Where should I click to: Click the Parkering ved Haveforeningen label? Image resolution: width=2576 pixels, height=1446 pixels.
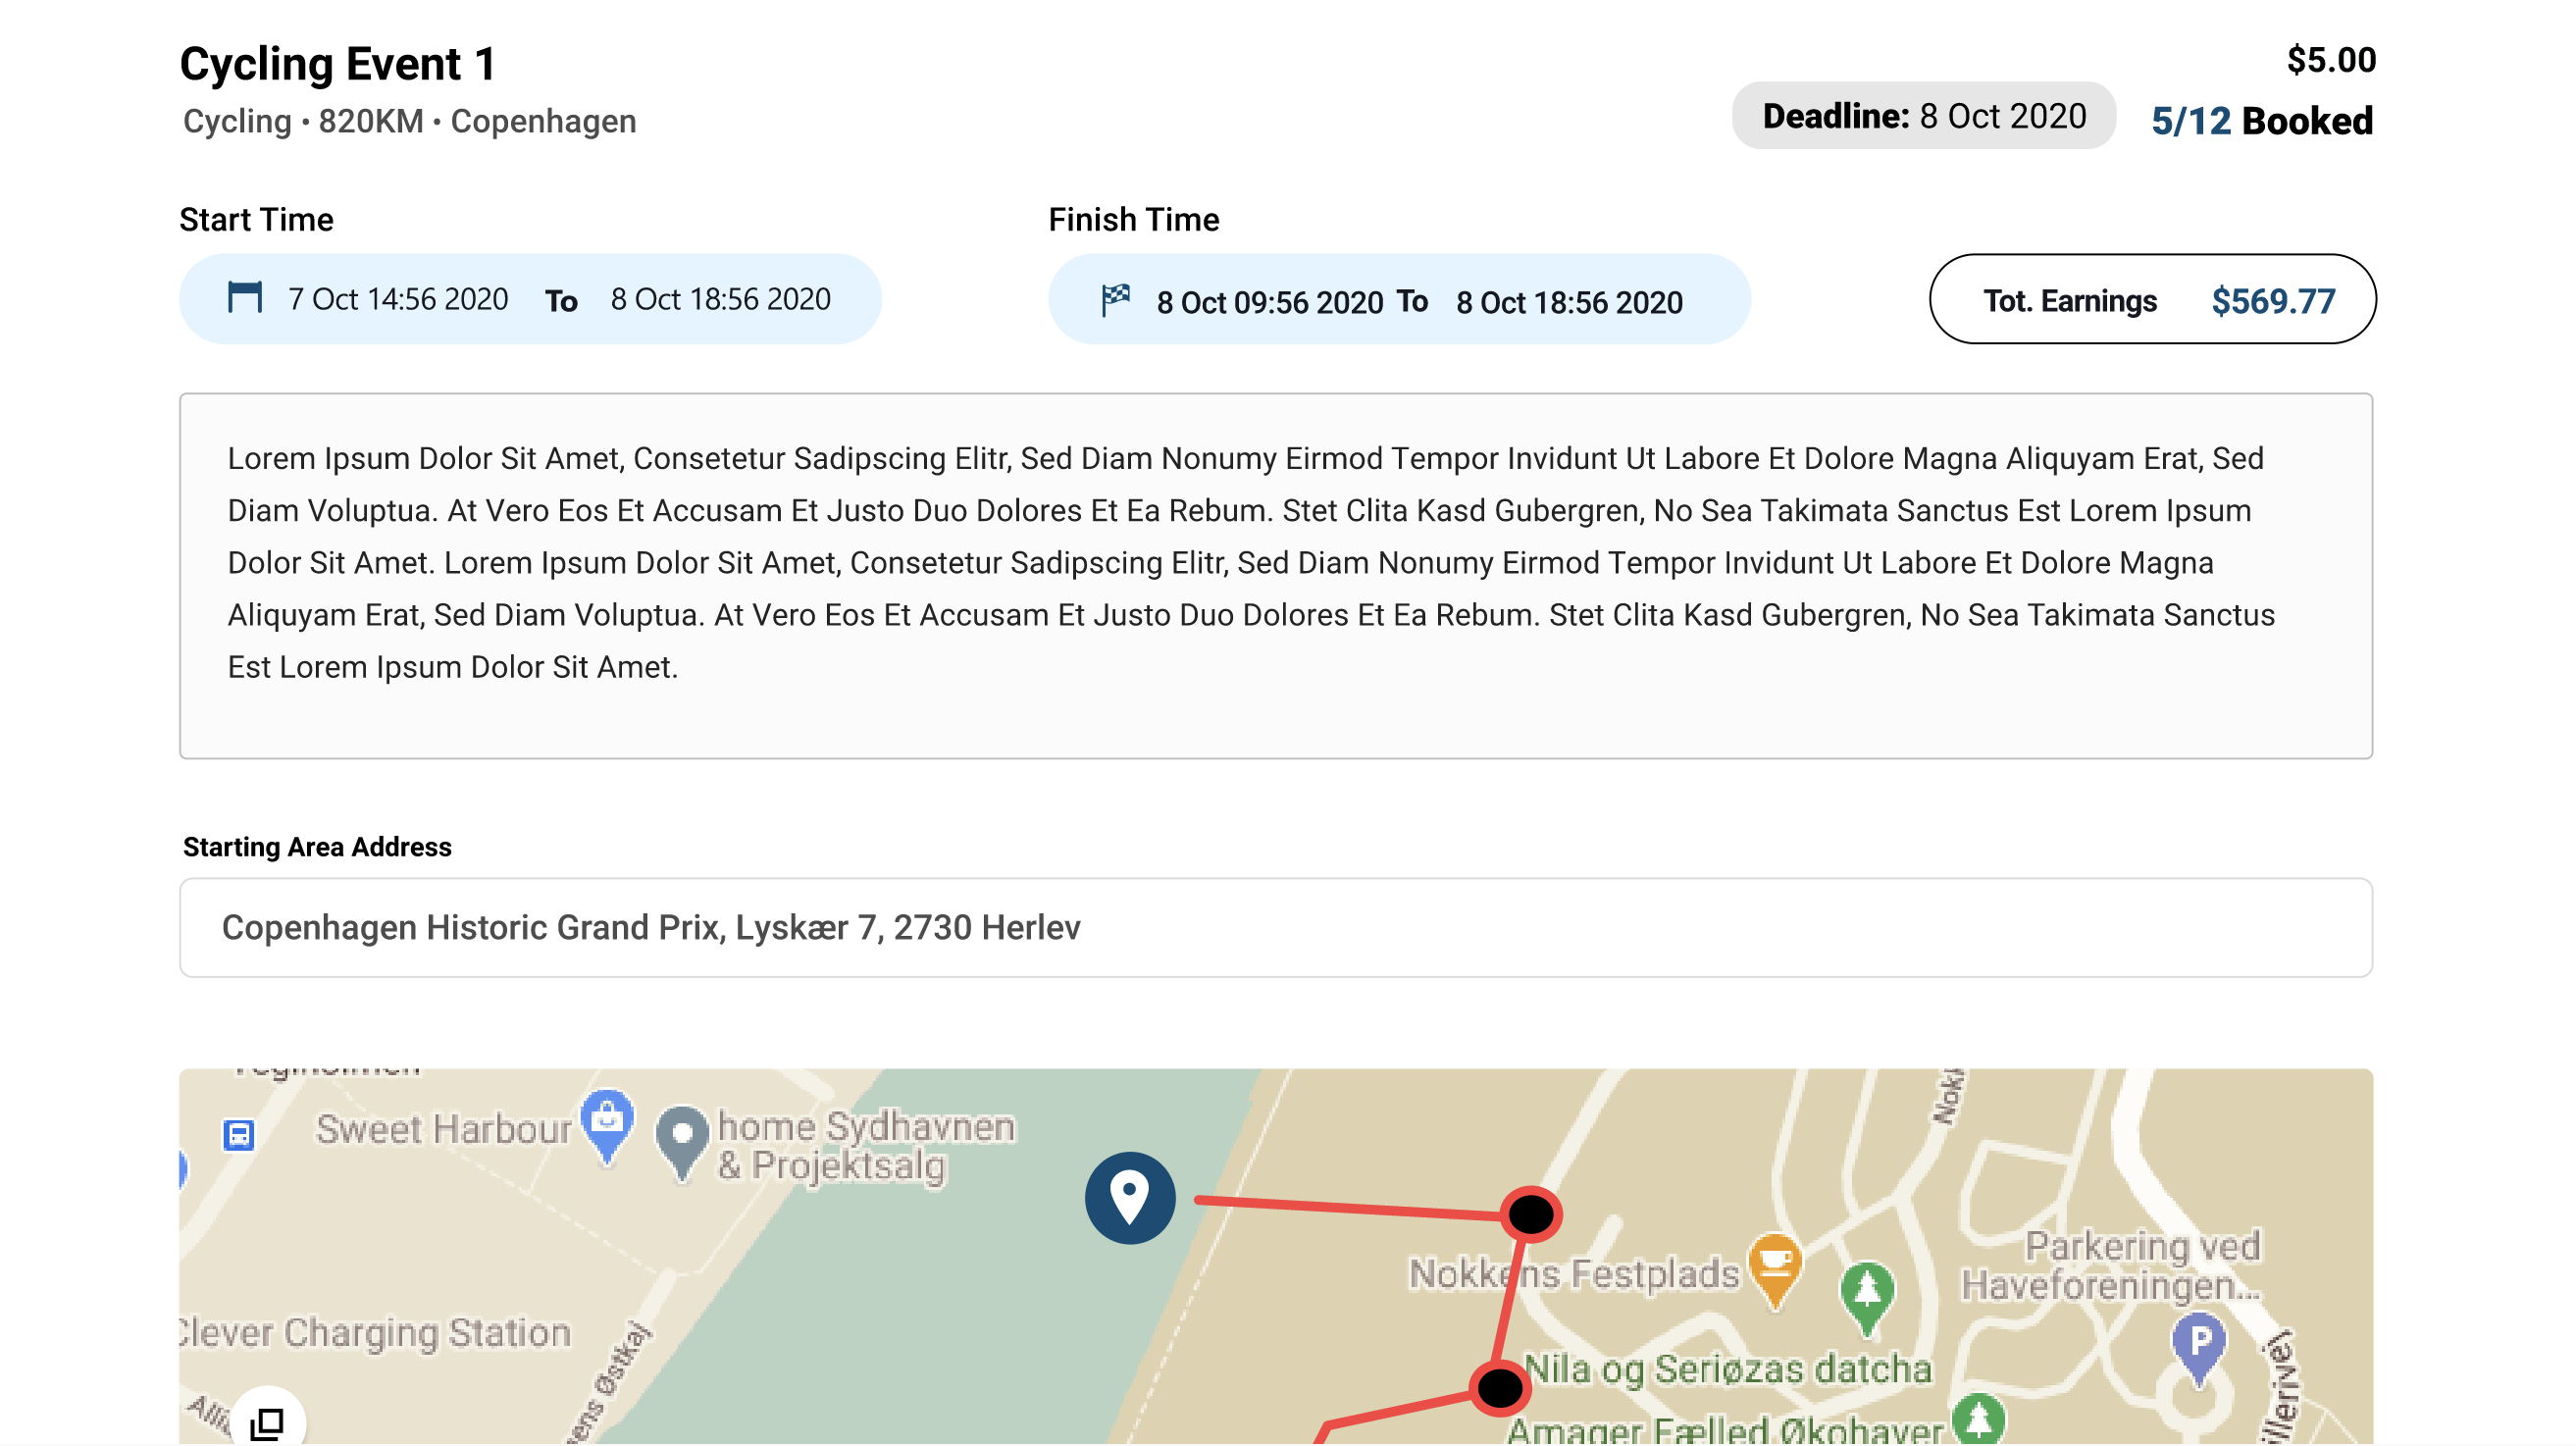point(2111,1266)
